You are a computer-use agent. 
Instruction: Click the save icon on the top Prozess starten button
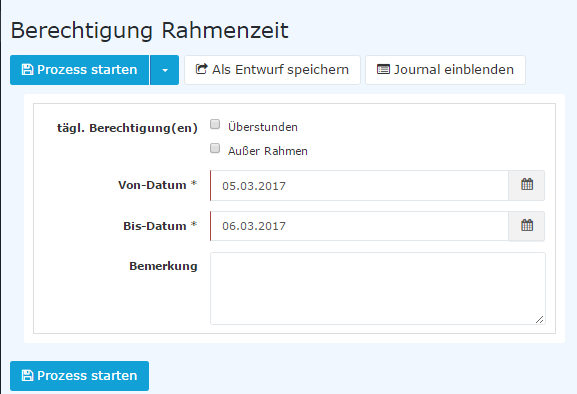[x=27, y=70]
